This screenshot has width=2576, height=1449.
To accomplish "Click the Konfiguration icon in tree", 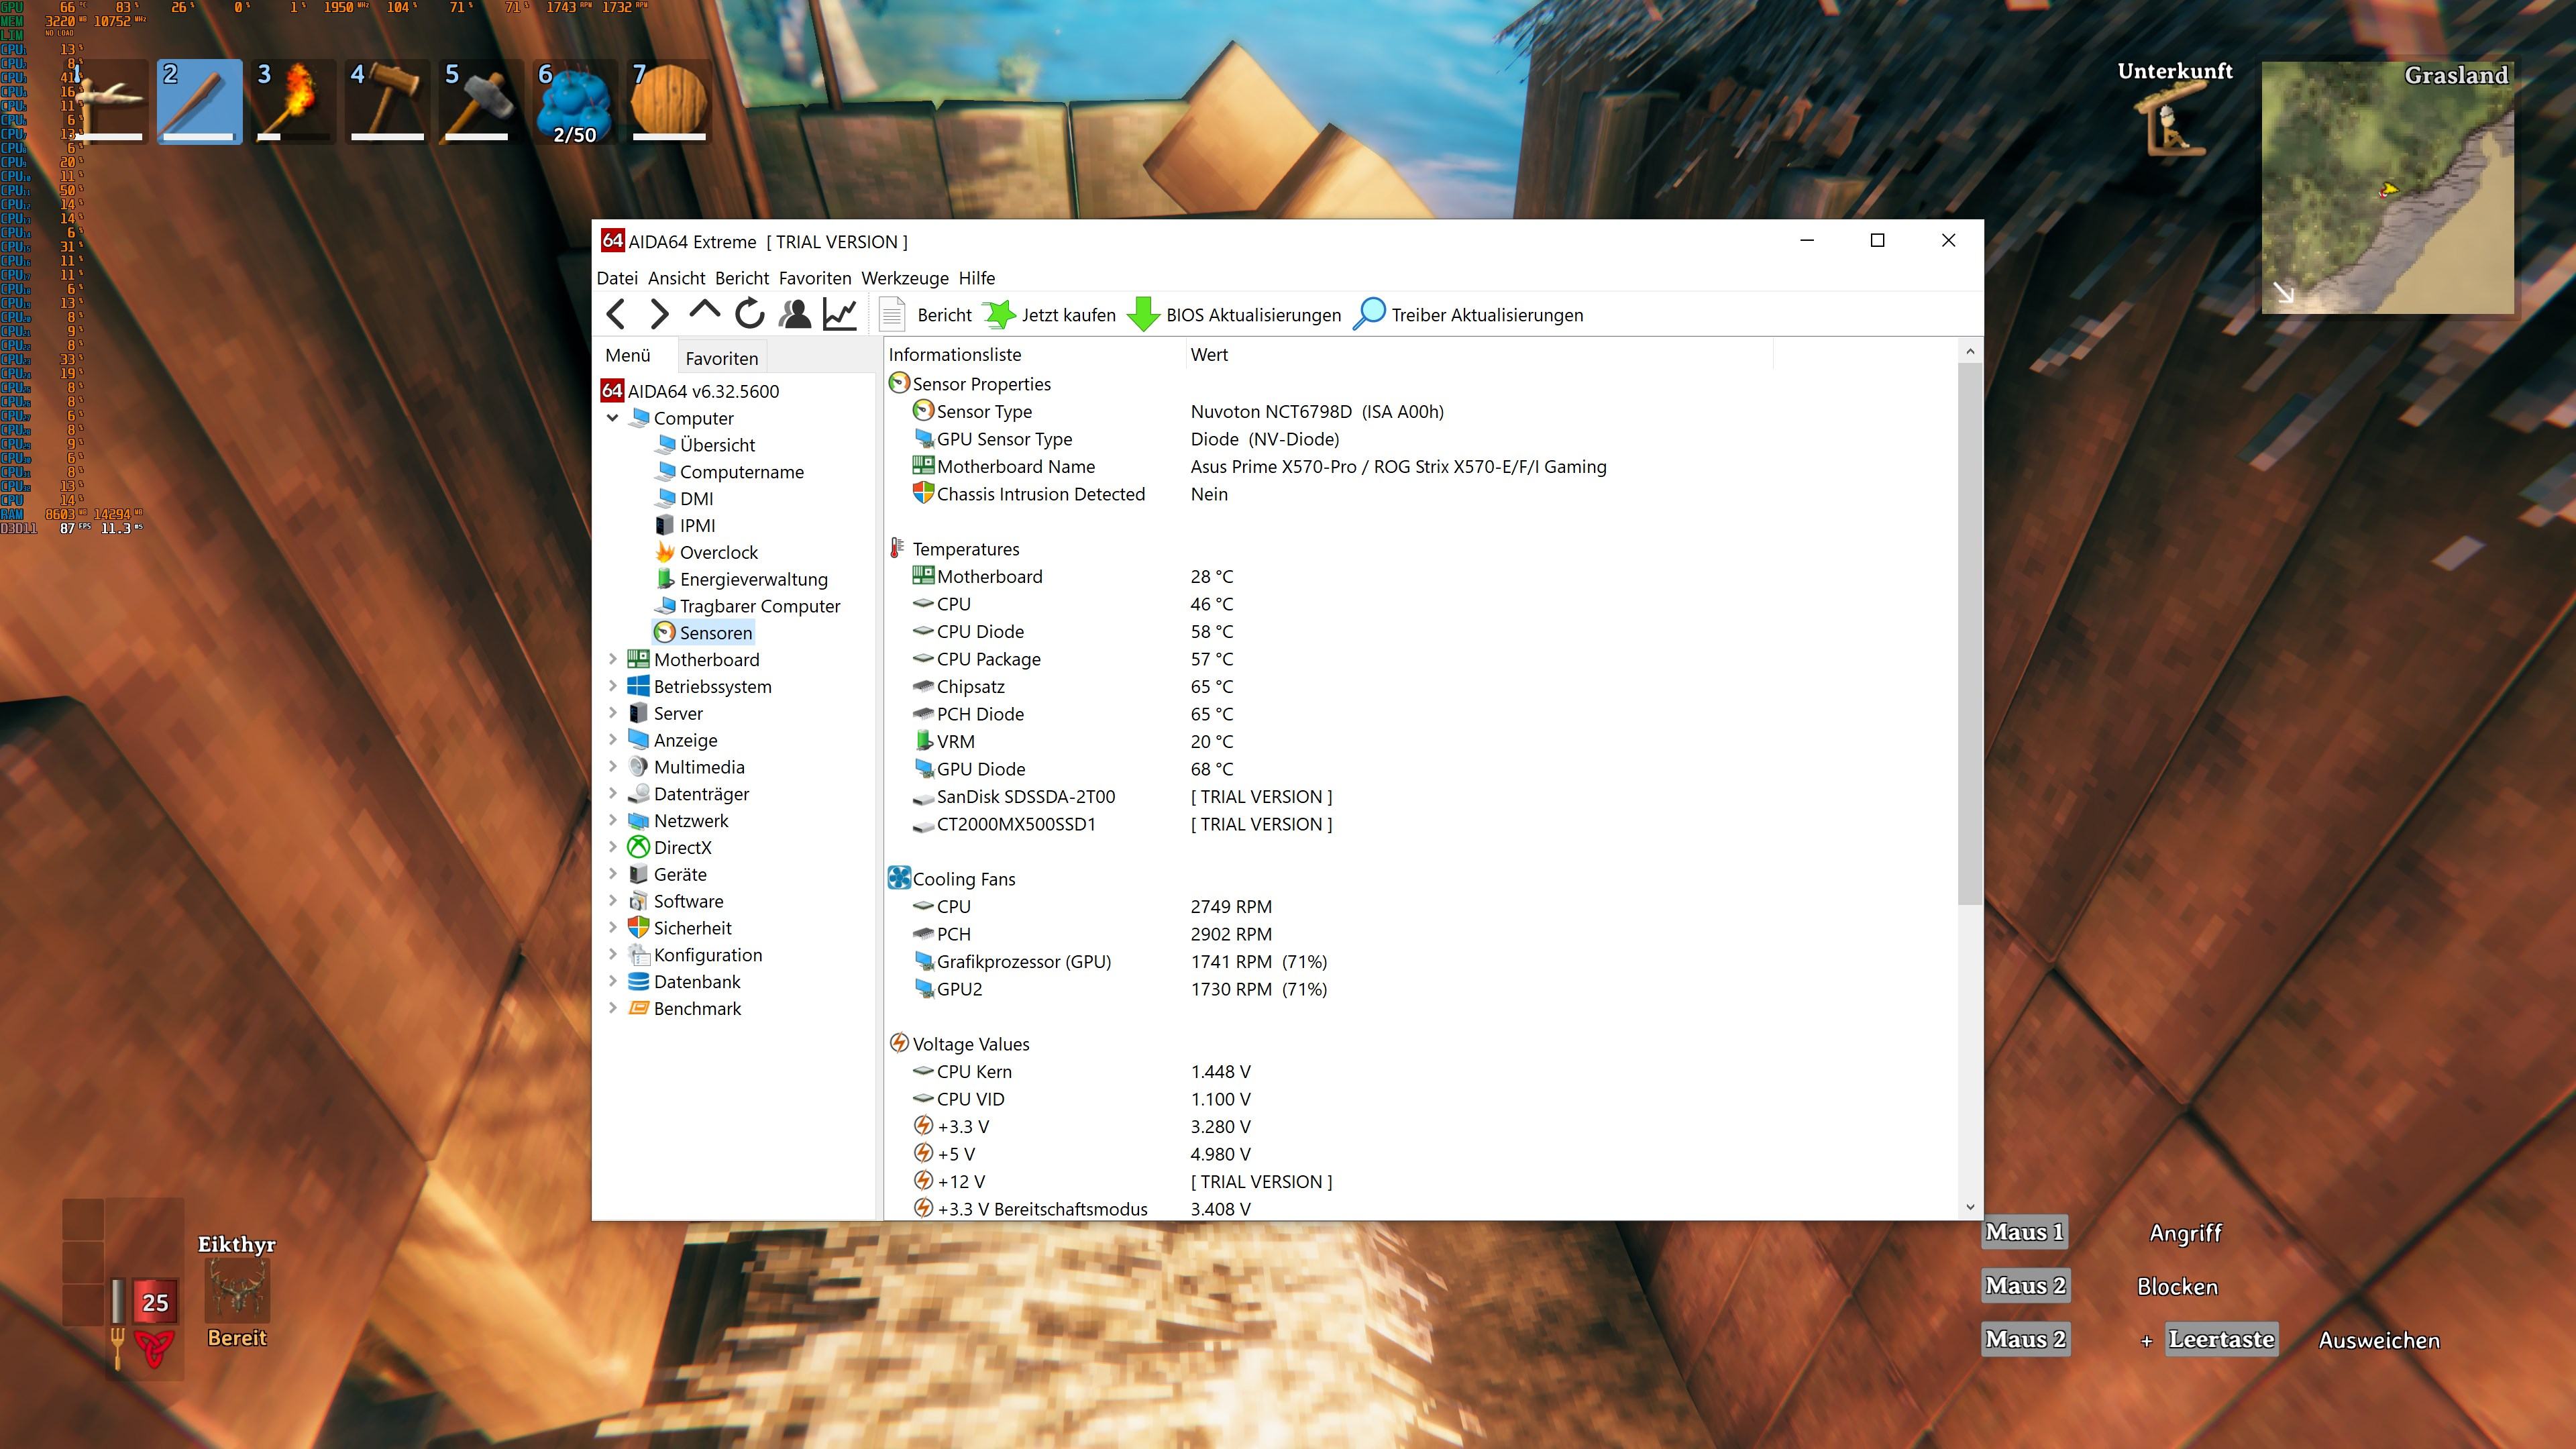I will (x=639, y=955).
